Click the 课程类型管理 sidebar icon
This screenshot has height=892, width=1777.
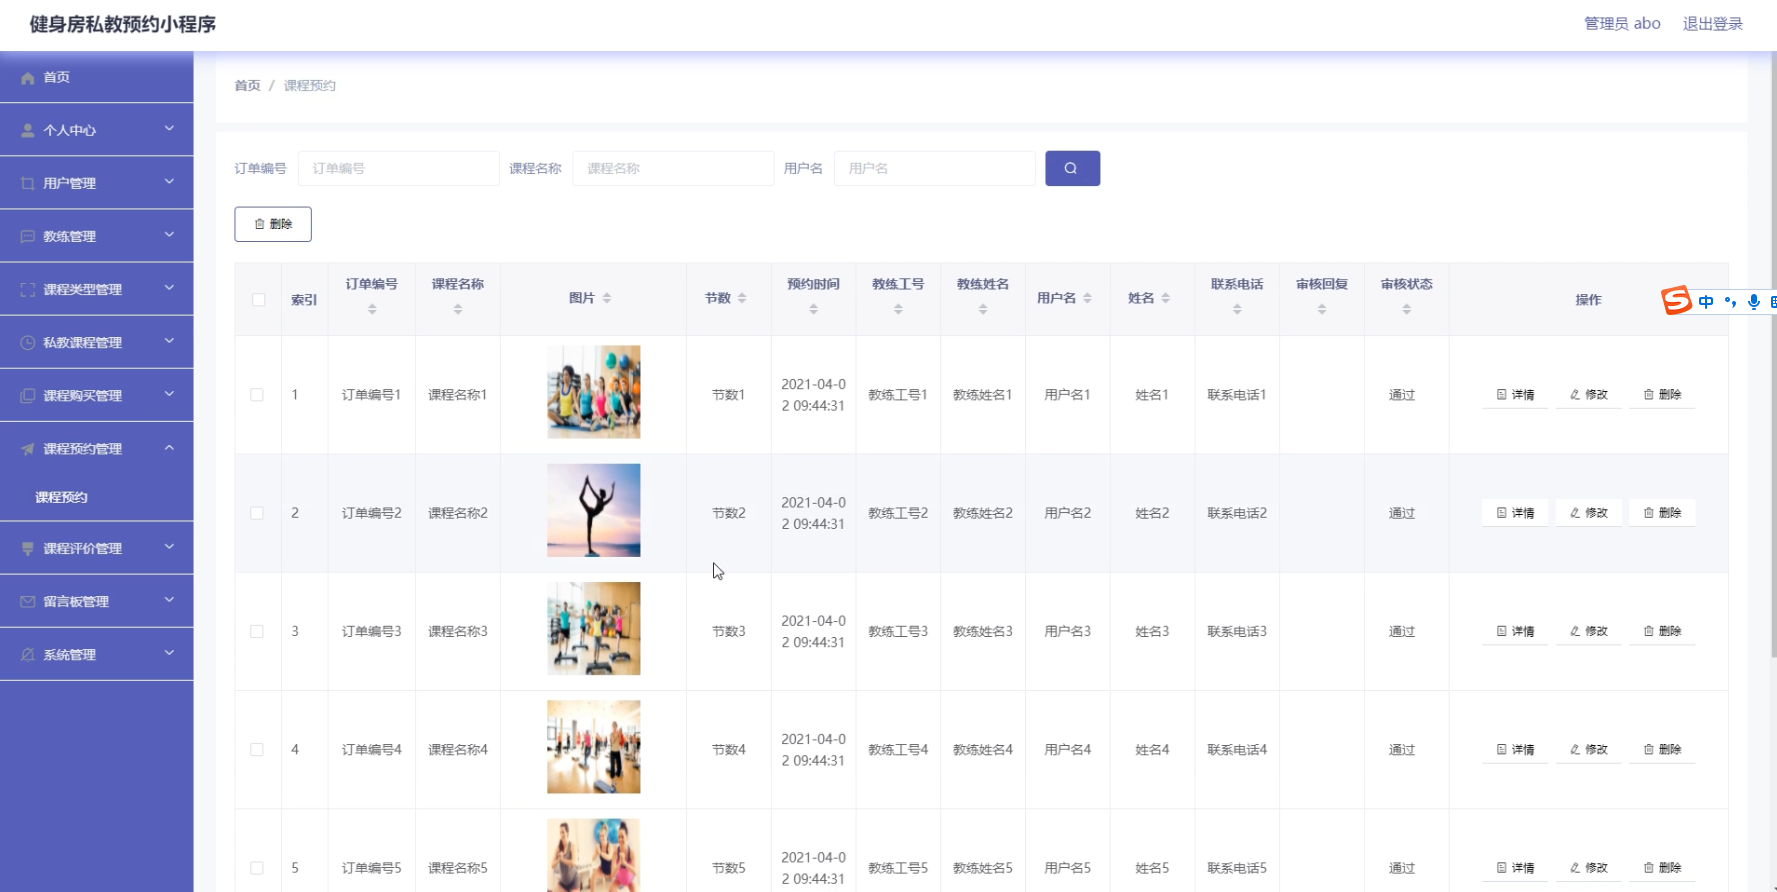point(28,290)
